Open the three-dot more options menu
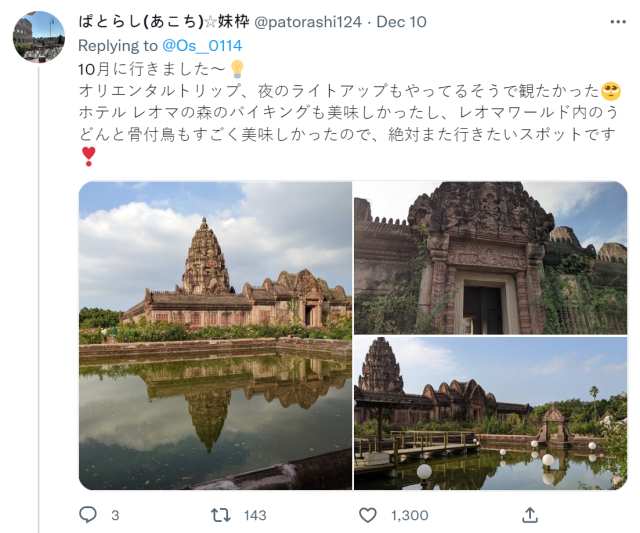Screen dimensions: 640x533 click(618, 22)
